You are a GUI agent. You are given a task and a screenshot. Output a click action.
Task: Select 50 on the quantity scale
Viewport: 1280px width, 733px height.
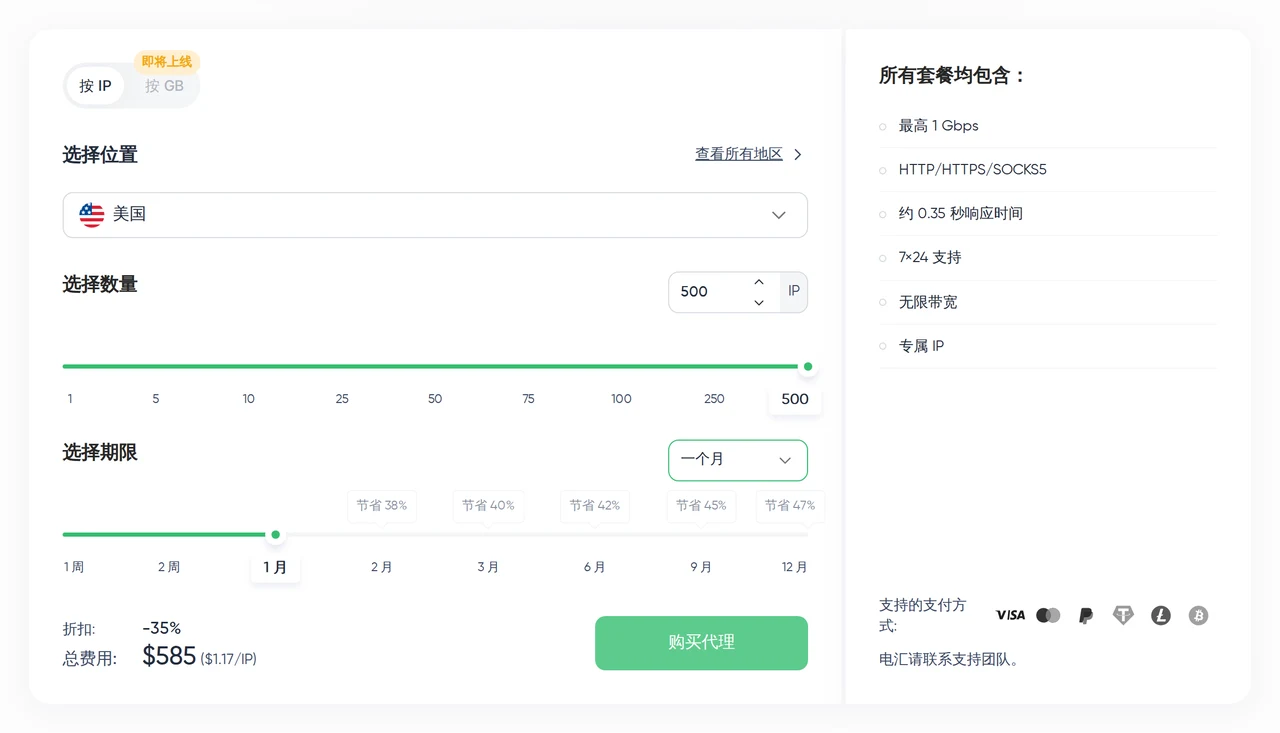coord(435,399)
